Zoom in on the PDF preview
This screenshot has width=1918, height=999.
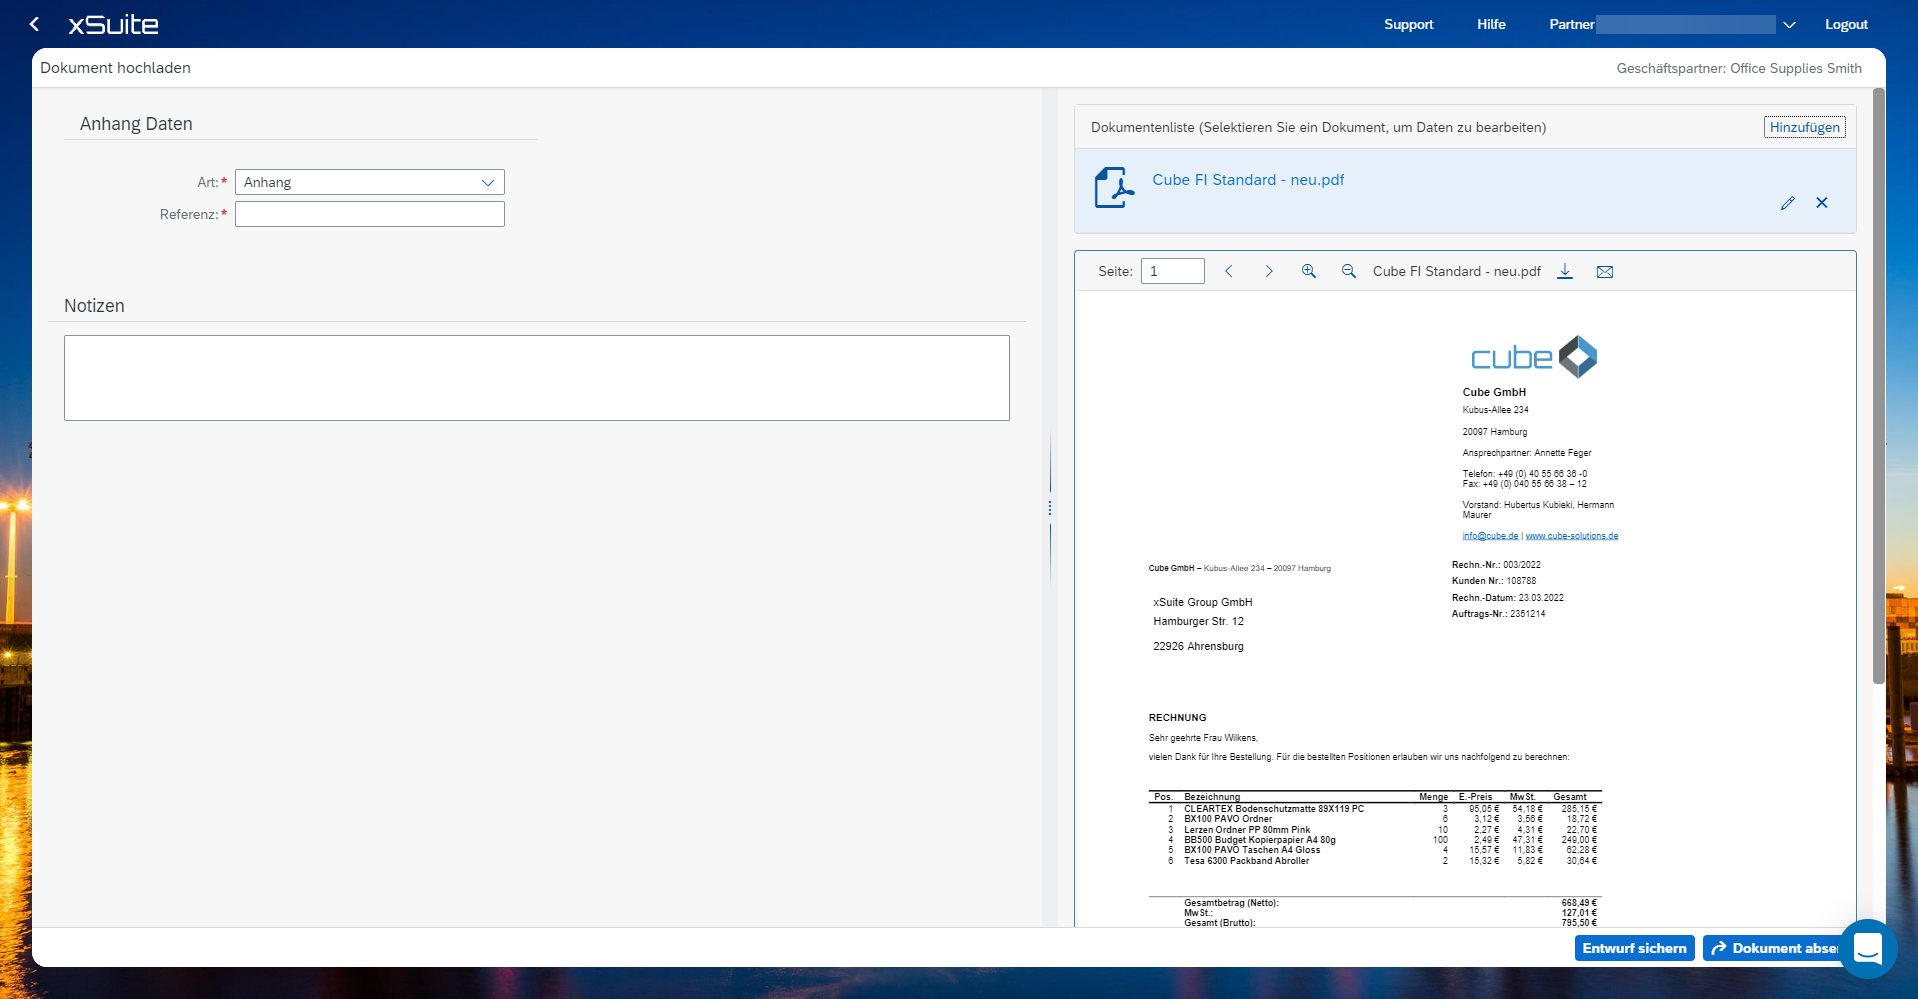[x=1308, y=271]
